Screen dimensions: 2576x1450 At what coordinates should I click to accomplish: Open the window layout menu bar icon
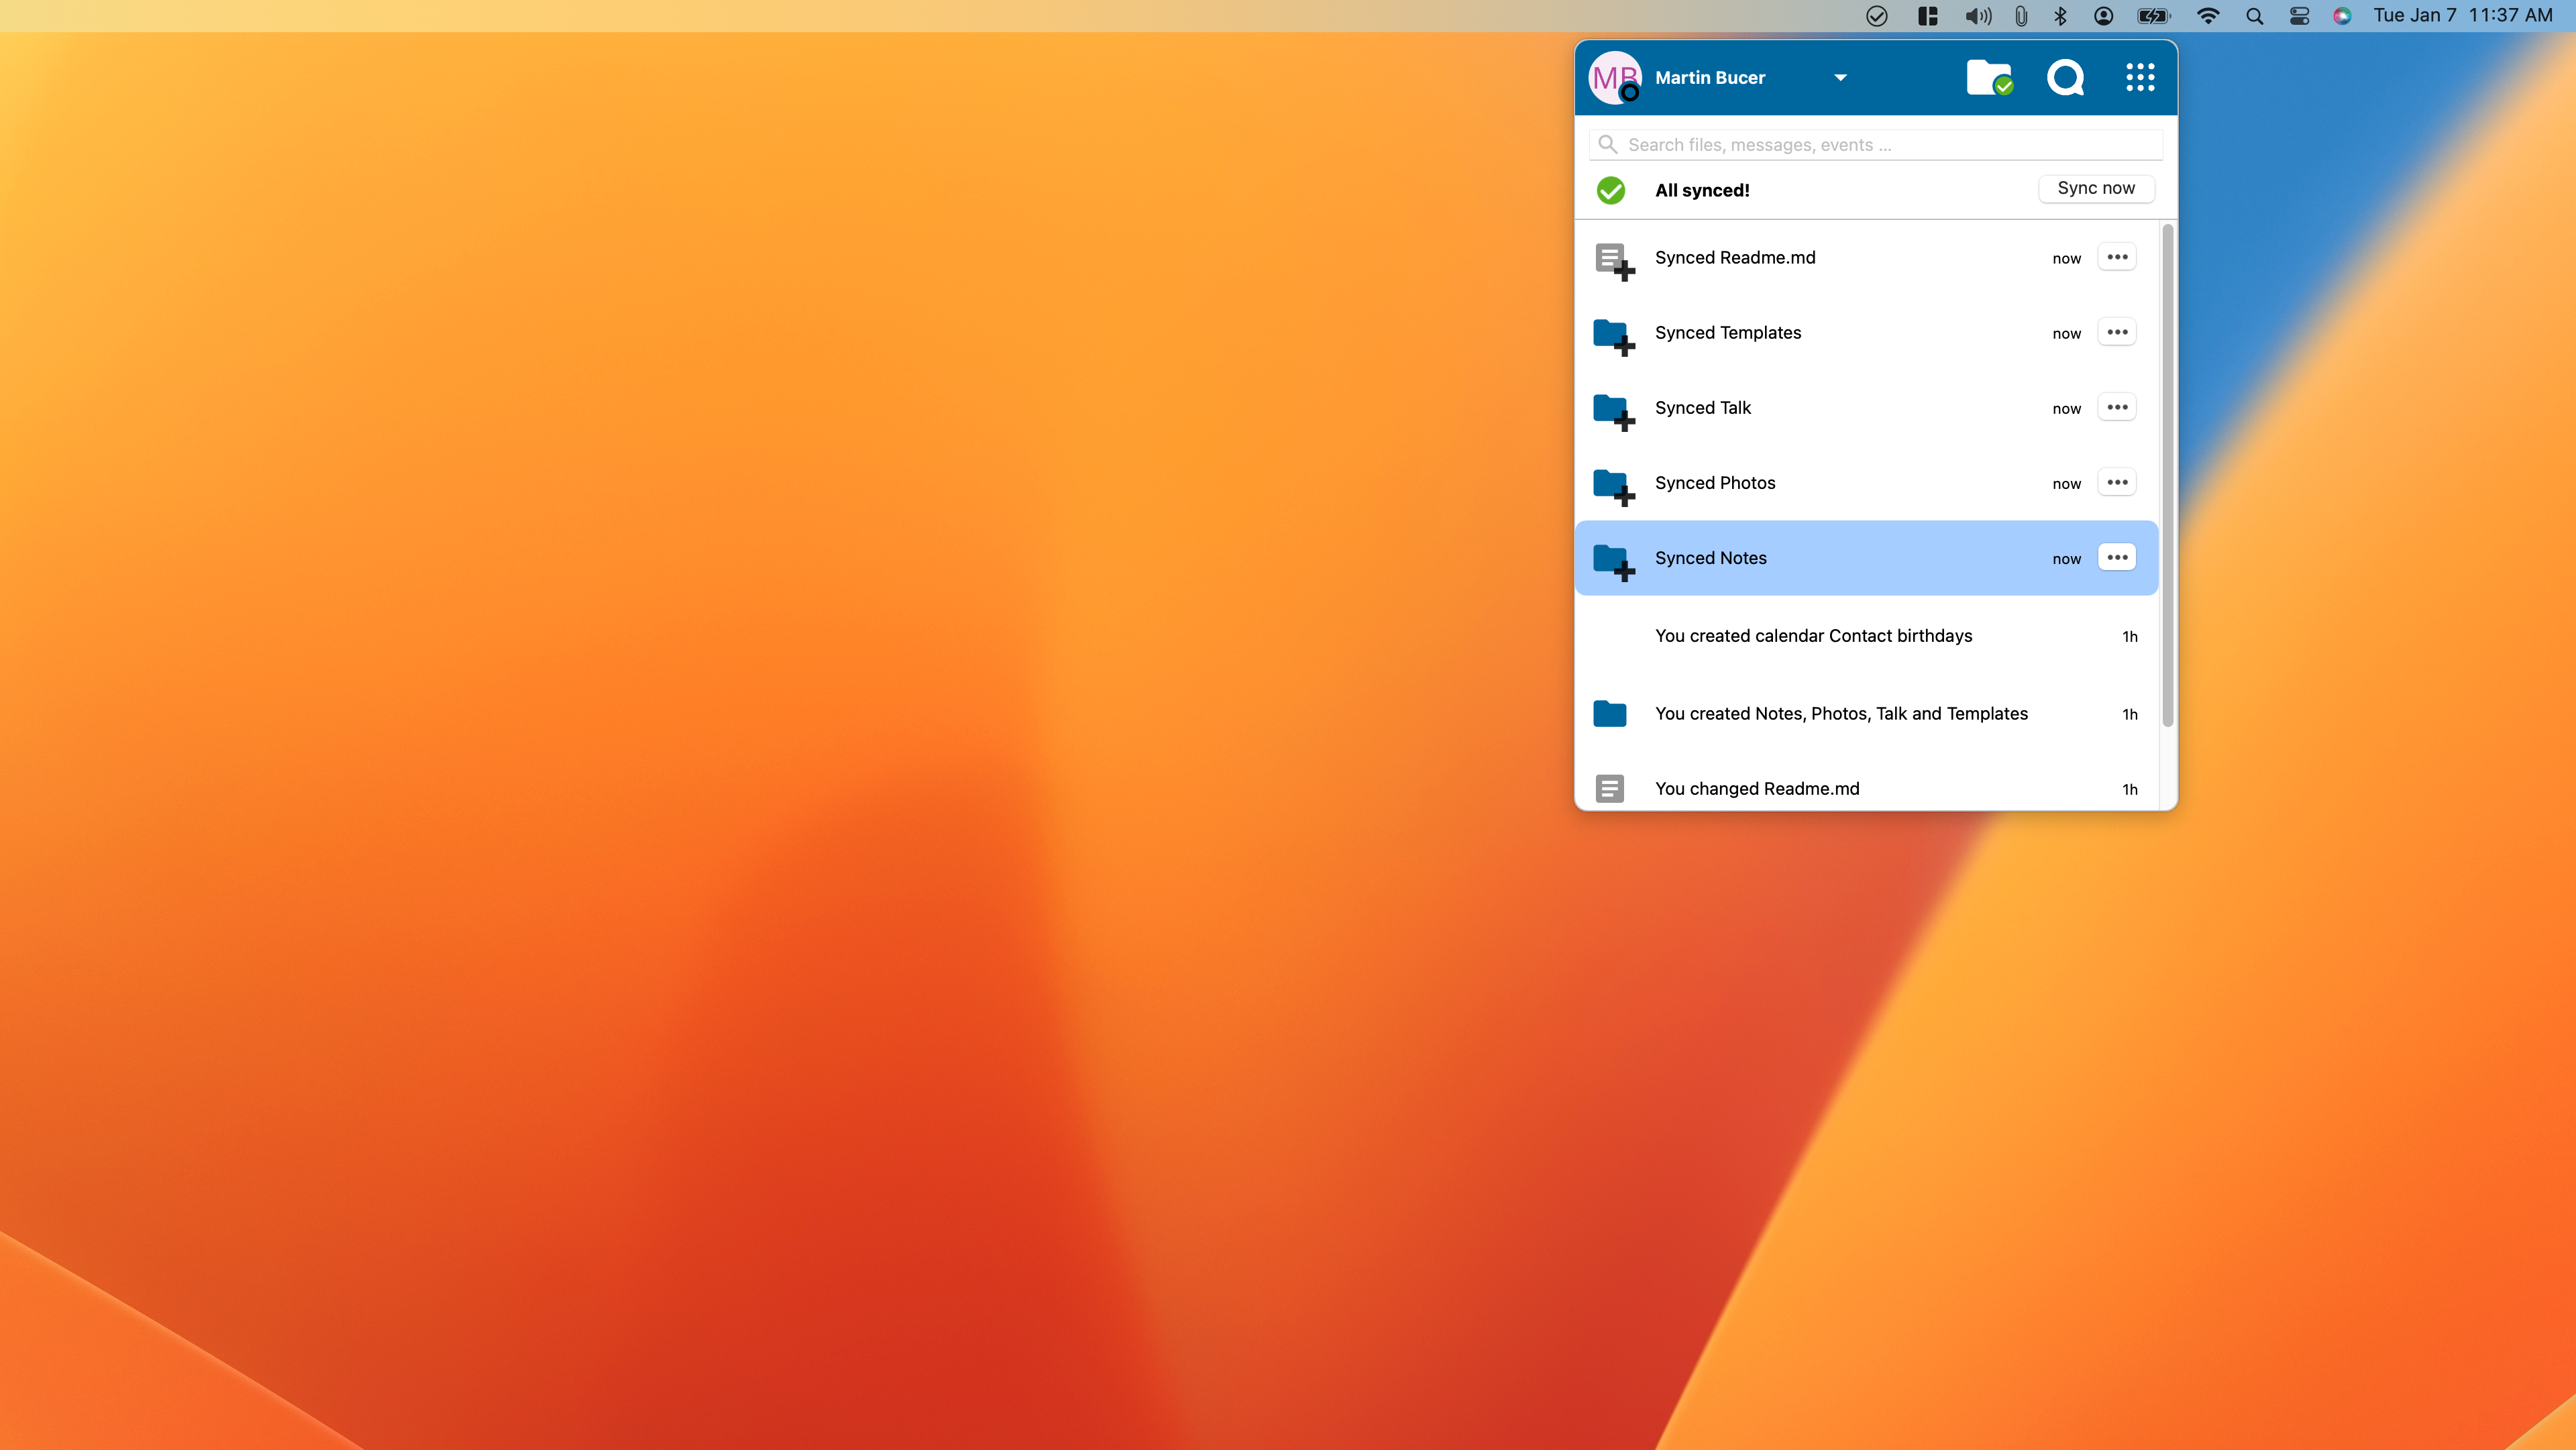click(x=1927, y=16)
